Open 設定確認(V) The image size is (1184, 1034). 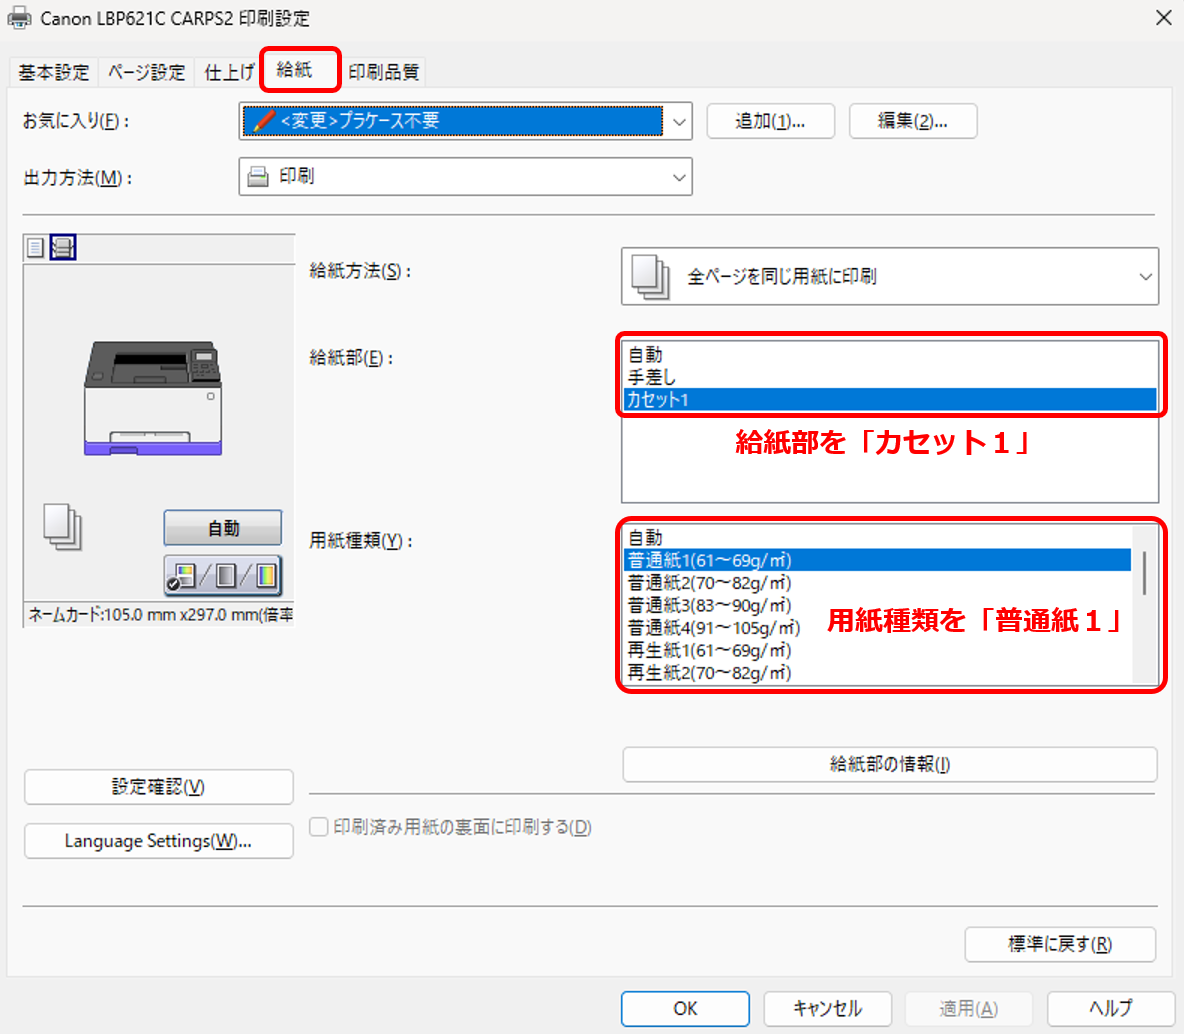pos(159,787)
